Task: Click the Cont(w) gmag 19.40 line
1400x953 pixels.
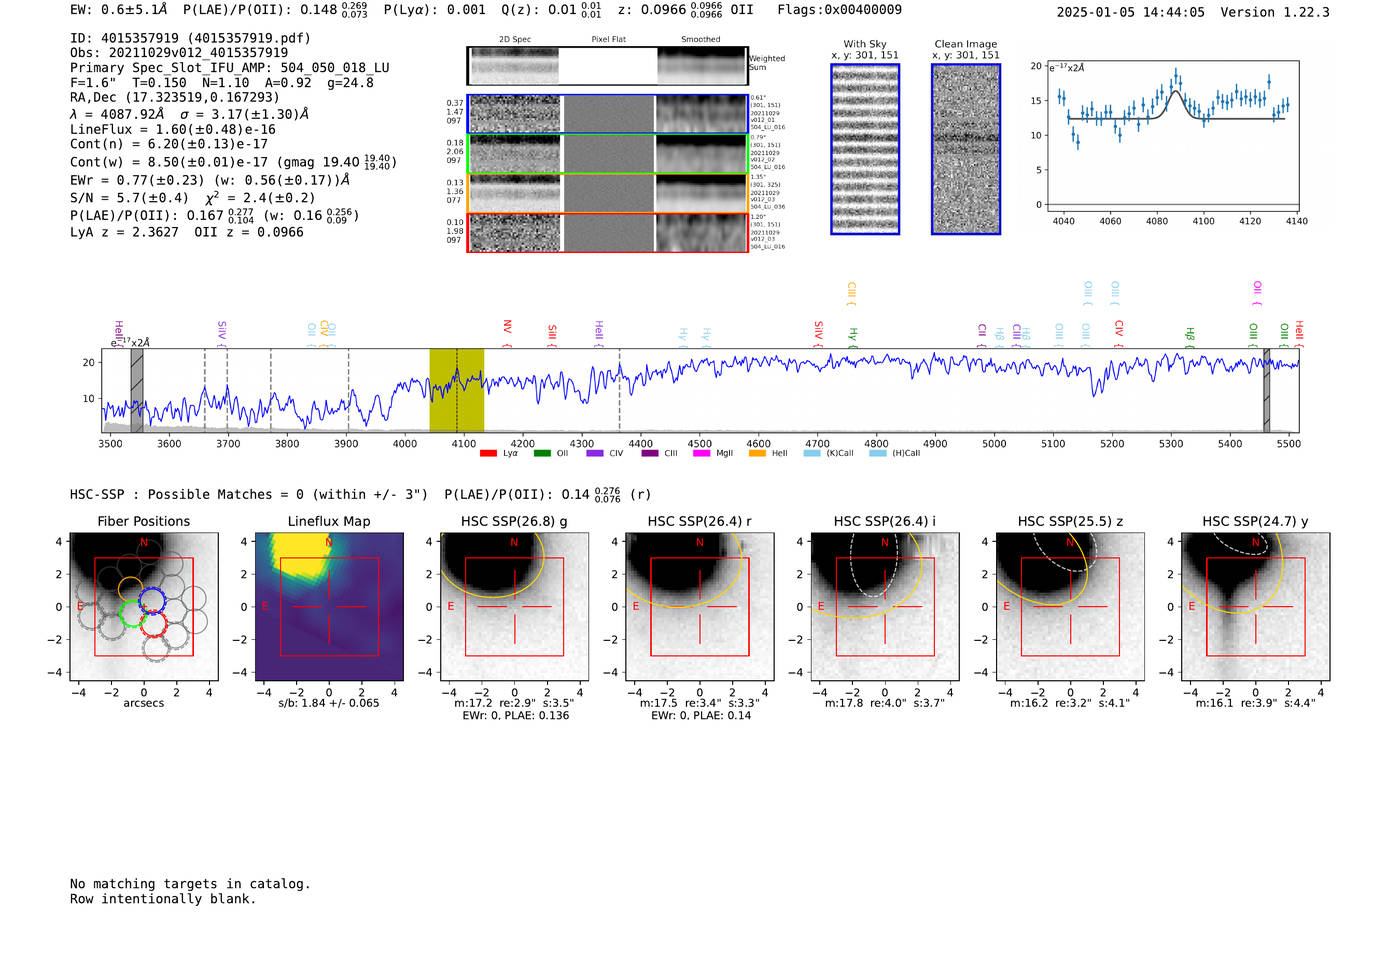Action: click(x=234, y=161)
